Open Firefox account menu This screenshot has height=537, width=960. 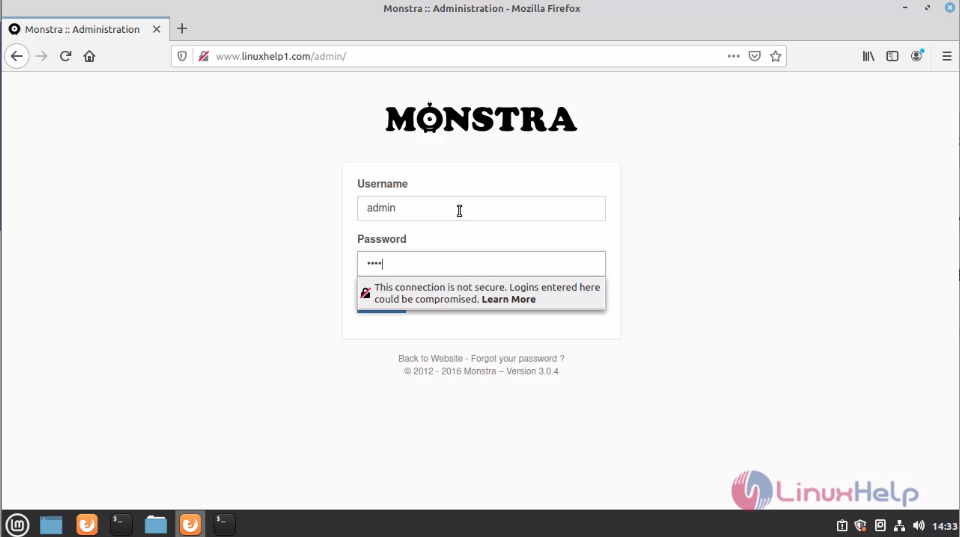point(917,56)
